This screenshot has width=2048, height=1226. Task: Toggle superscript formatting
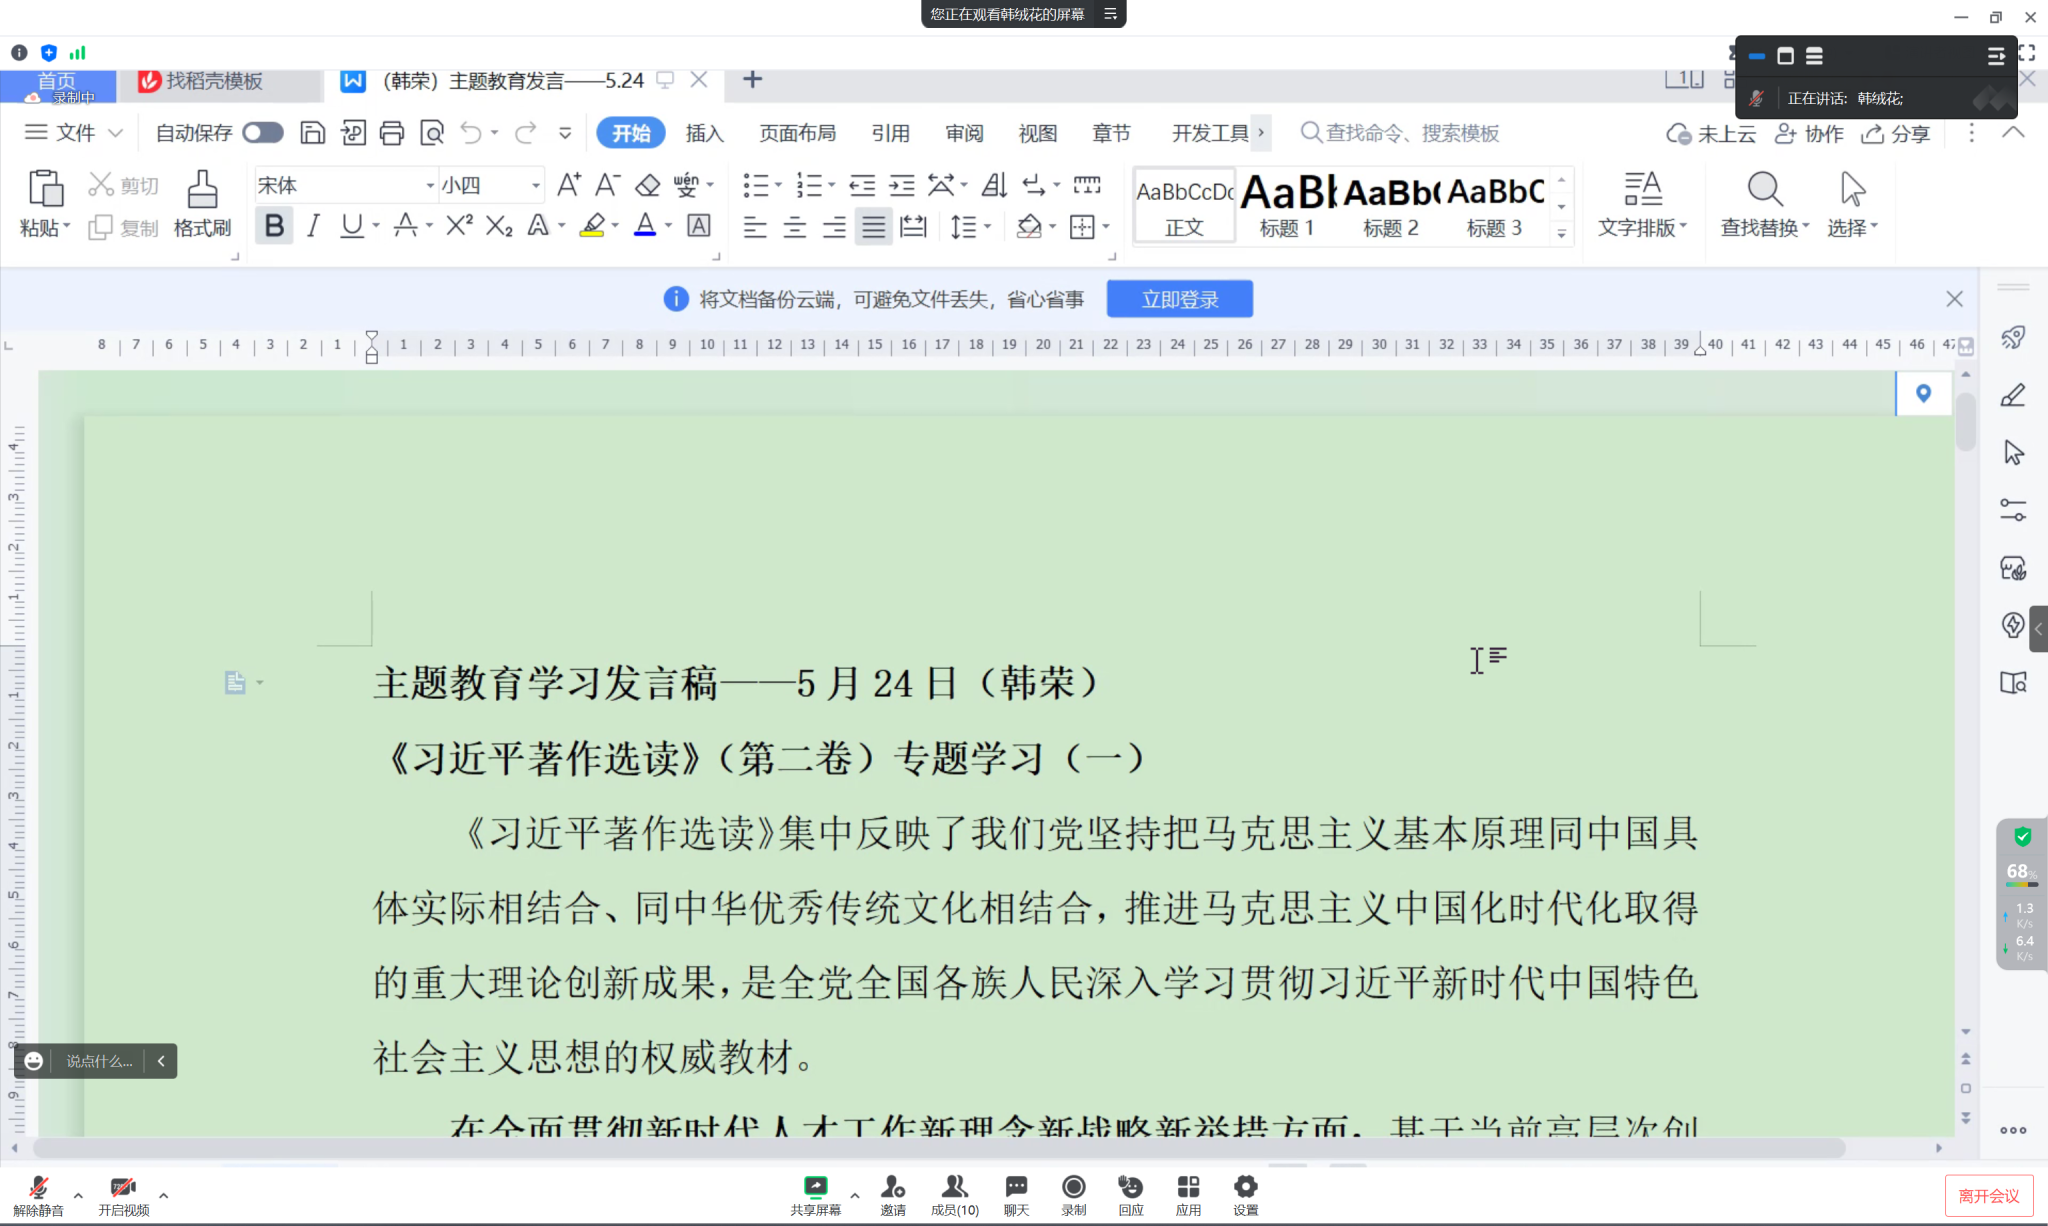point(459,226)
